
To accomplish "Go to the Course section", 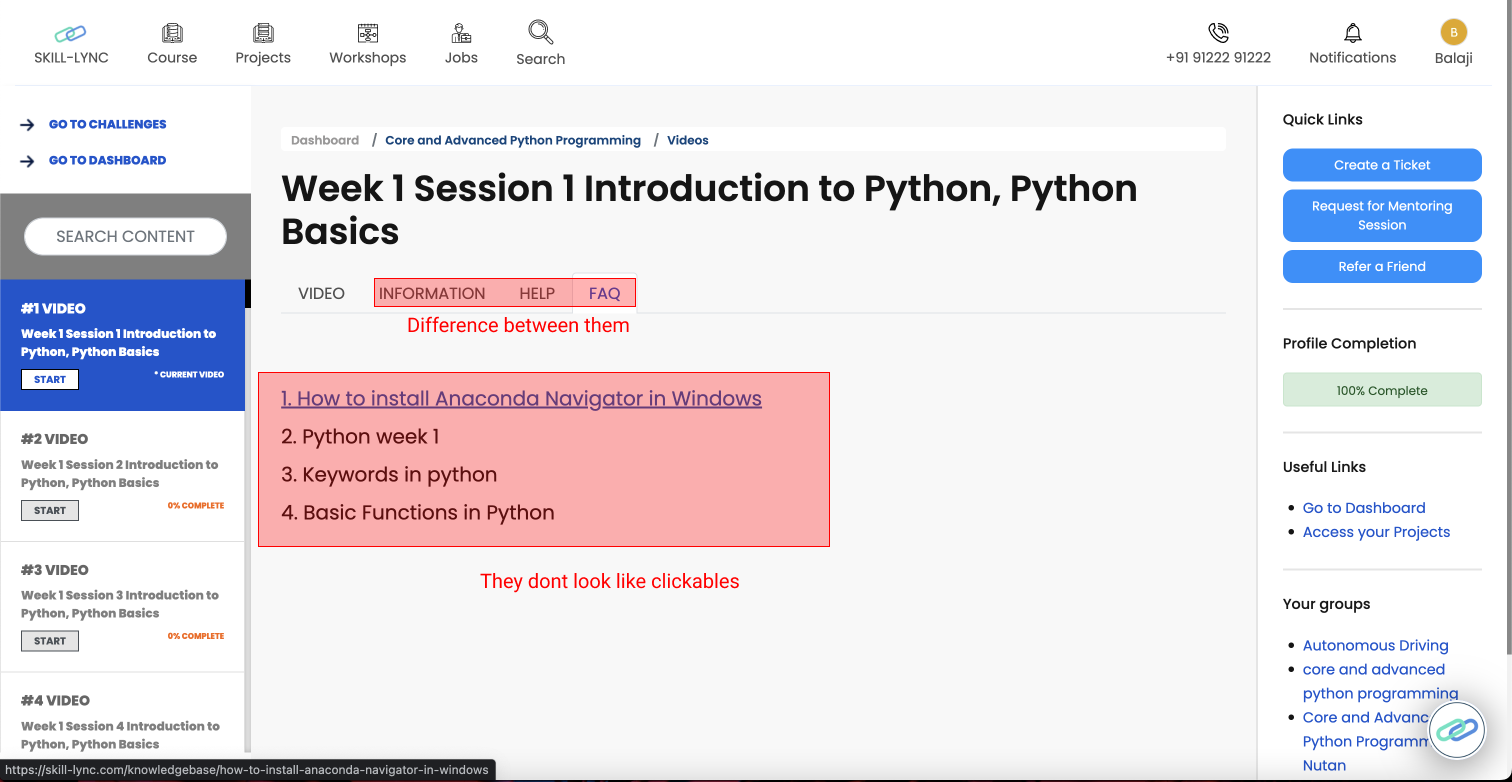I will 172,44.
